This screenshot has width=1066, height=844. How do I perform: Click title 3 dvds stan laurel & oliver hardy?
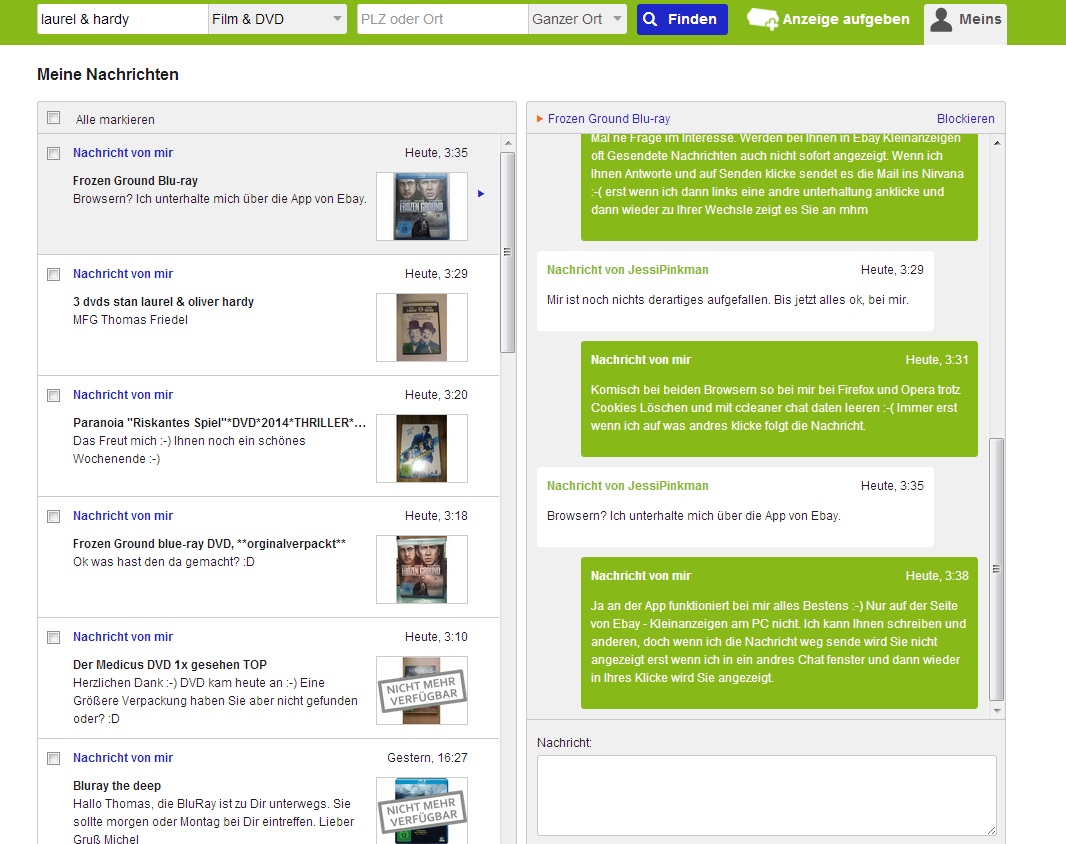[x=163, y=302]
